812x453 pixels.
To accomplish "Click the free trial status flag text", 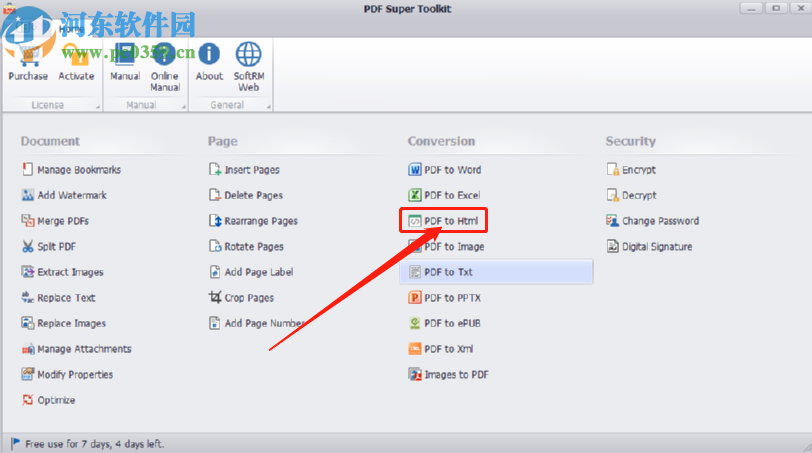I will pyautogui.click(x=95, y=444).
